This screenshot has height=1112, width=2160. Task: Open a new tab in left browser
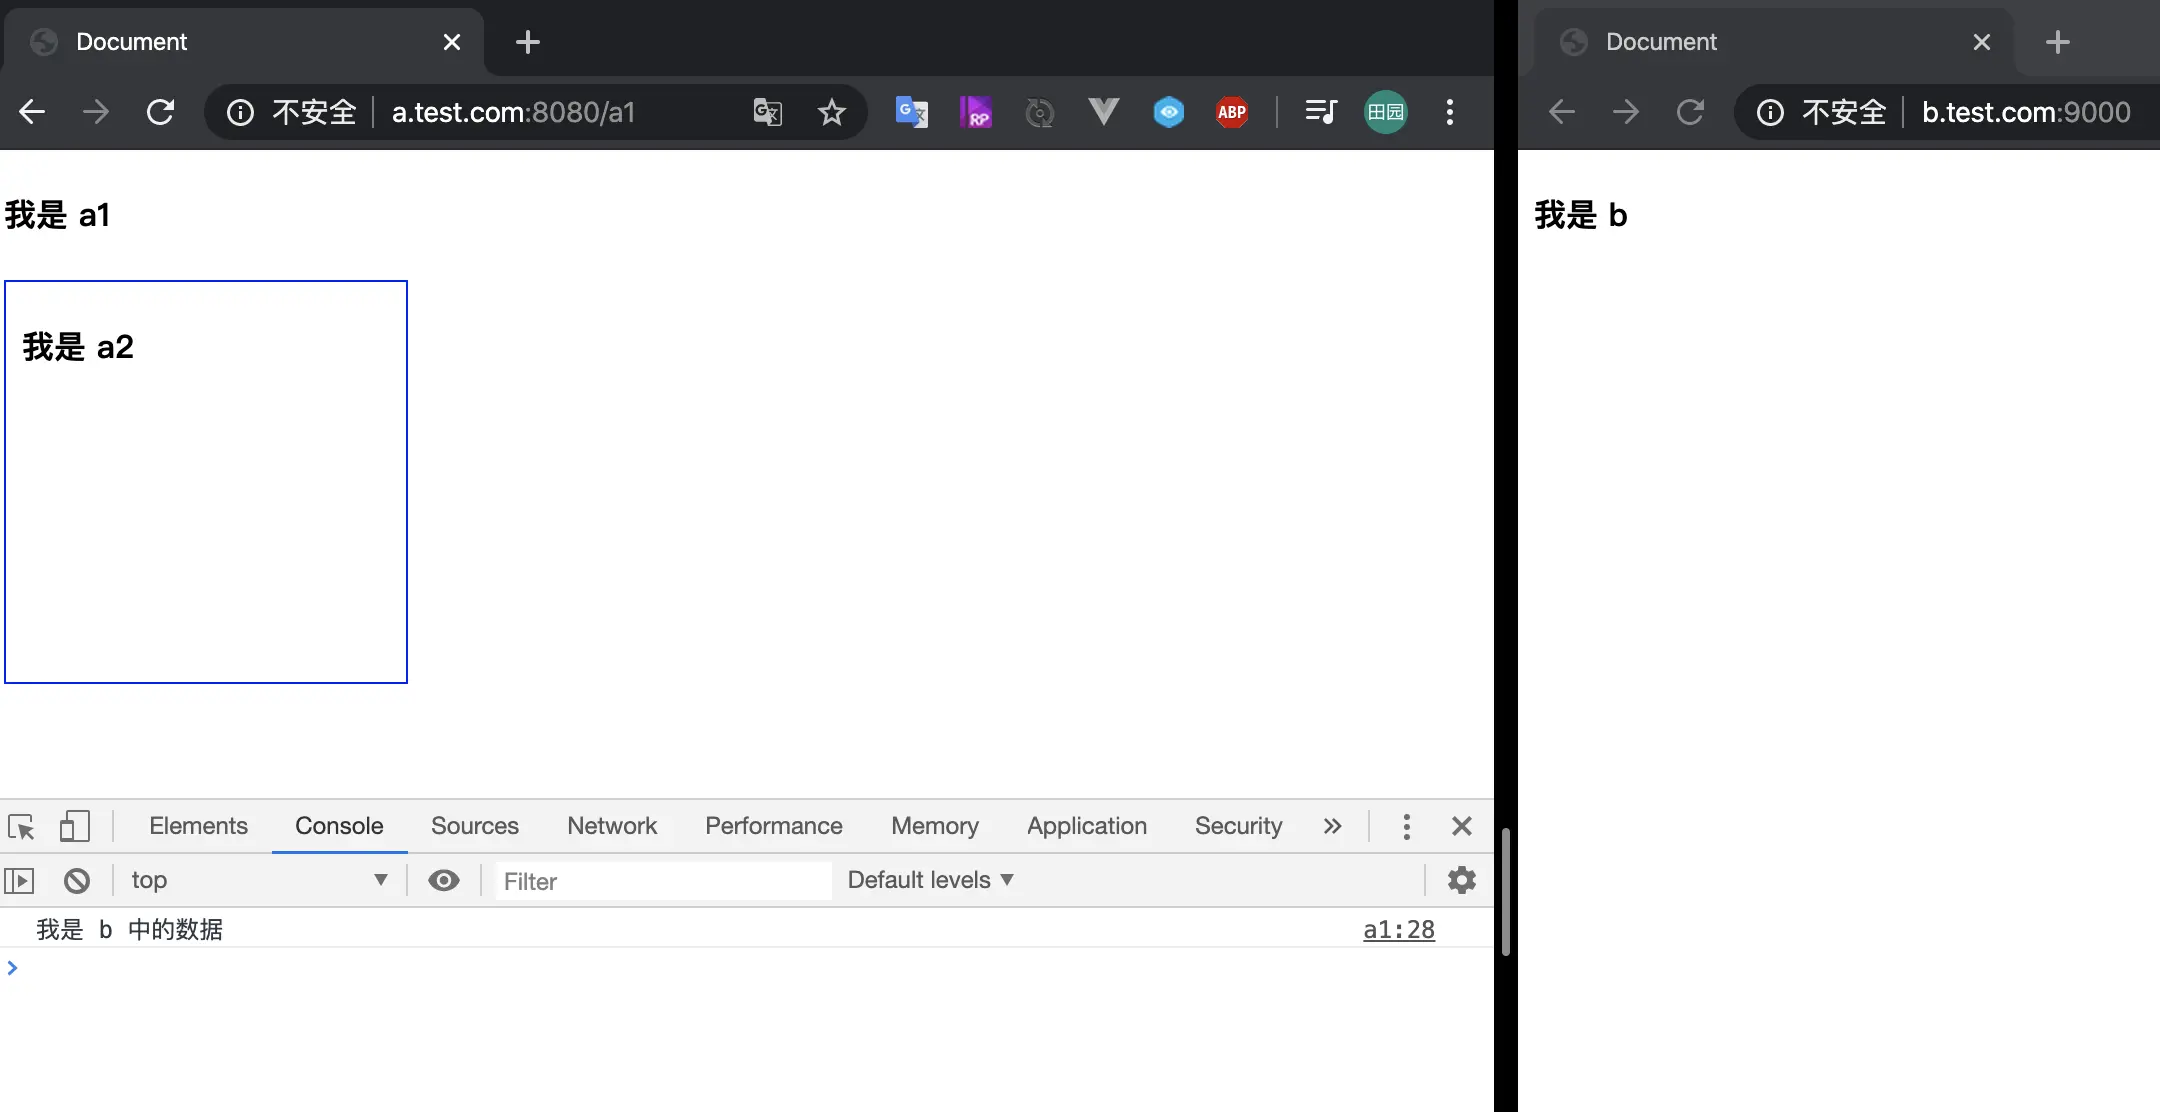[528, 42]
